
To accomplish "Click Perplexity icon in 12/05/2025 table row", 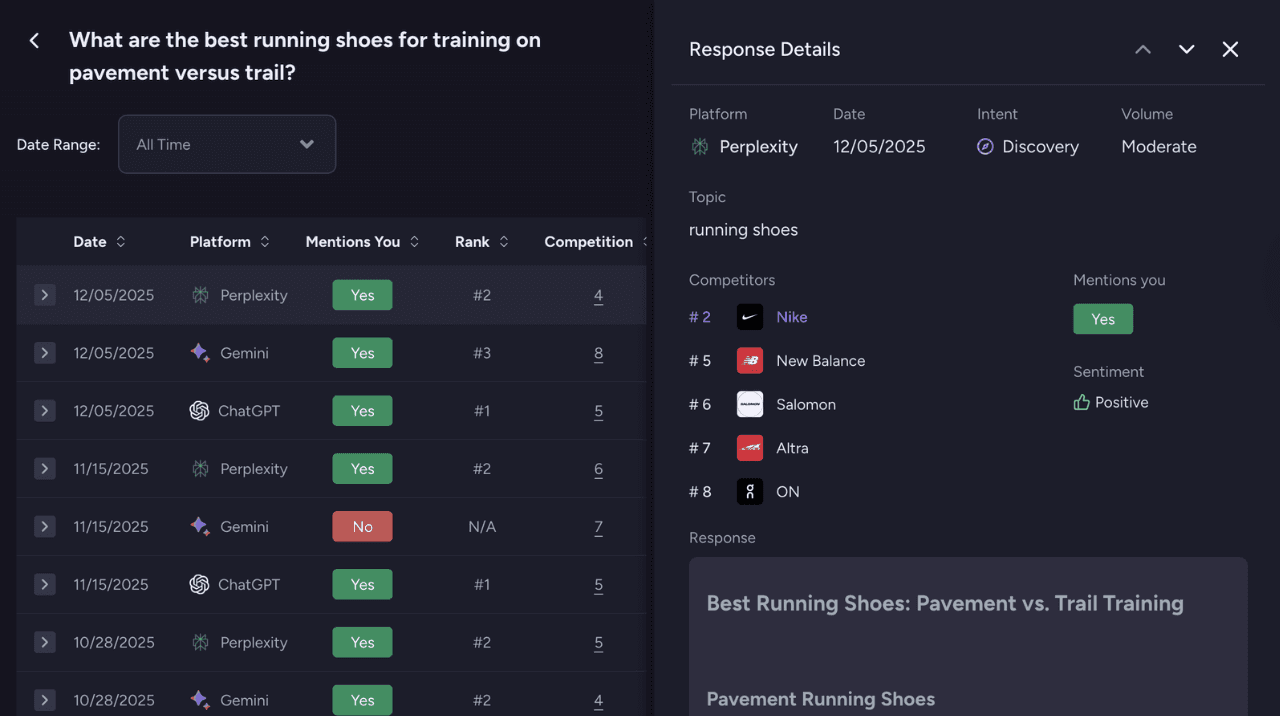I will click(x=200, y=295).
